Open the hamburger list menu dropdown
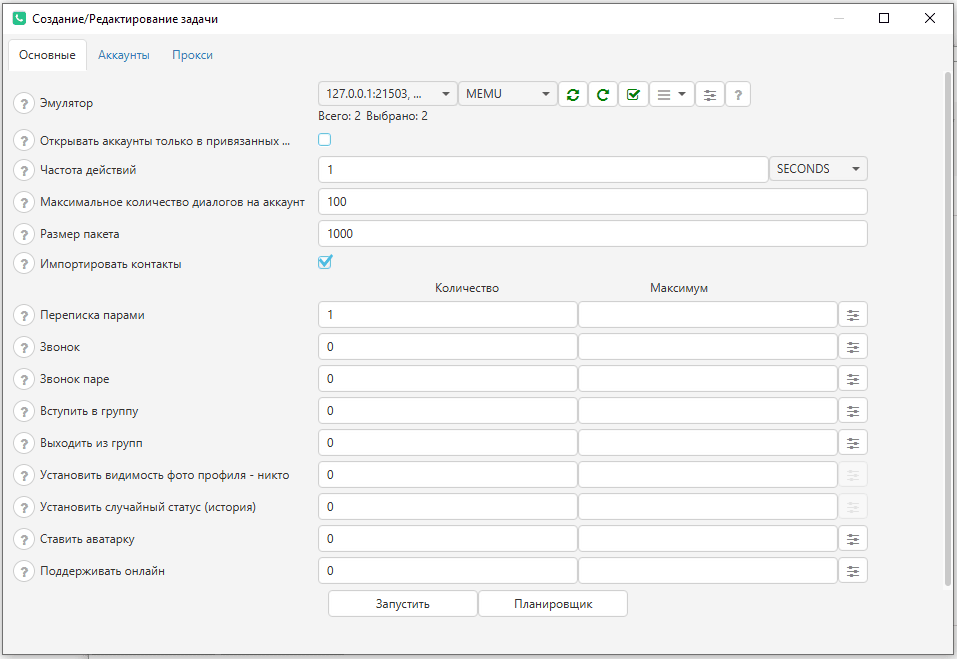957x659 pixels. point(671,95)
